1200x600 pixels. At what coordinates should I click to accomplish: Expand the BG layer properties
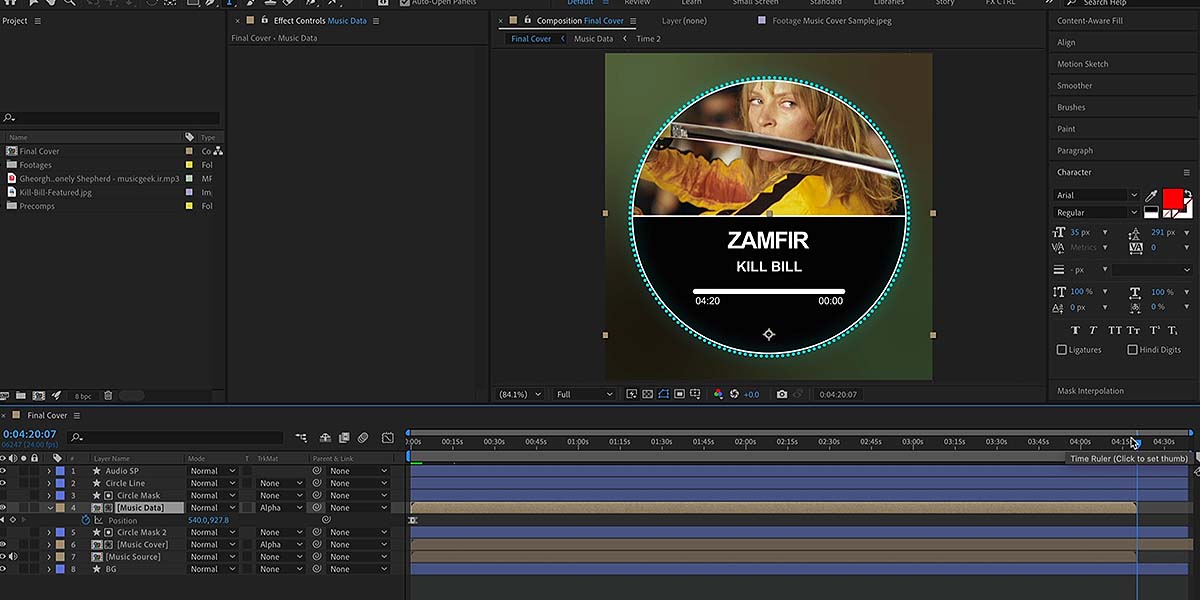coord(48,569)
